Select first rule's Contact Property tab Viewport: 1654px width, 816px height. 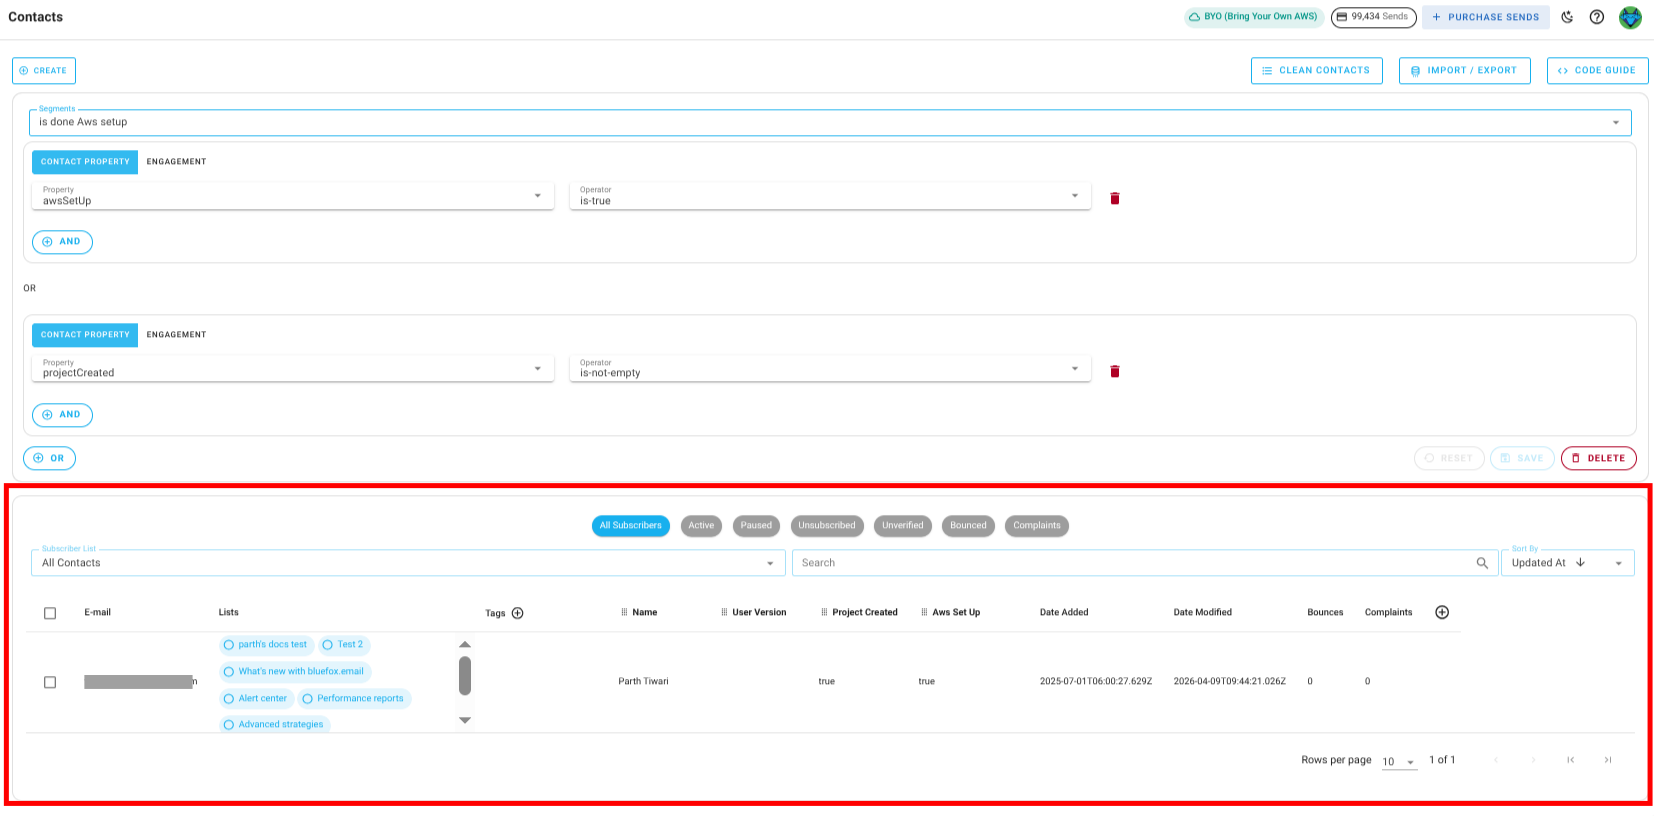[x=85, y=162]
